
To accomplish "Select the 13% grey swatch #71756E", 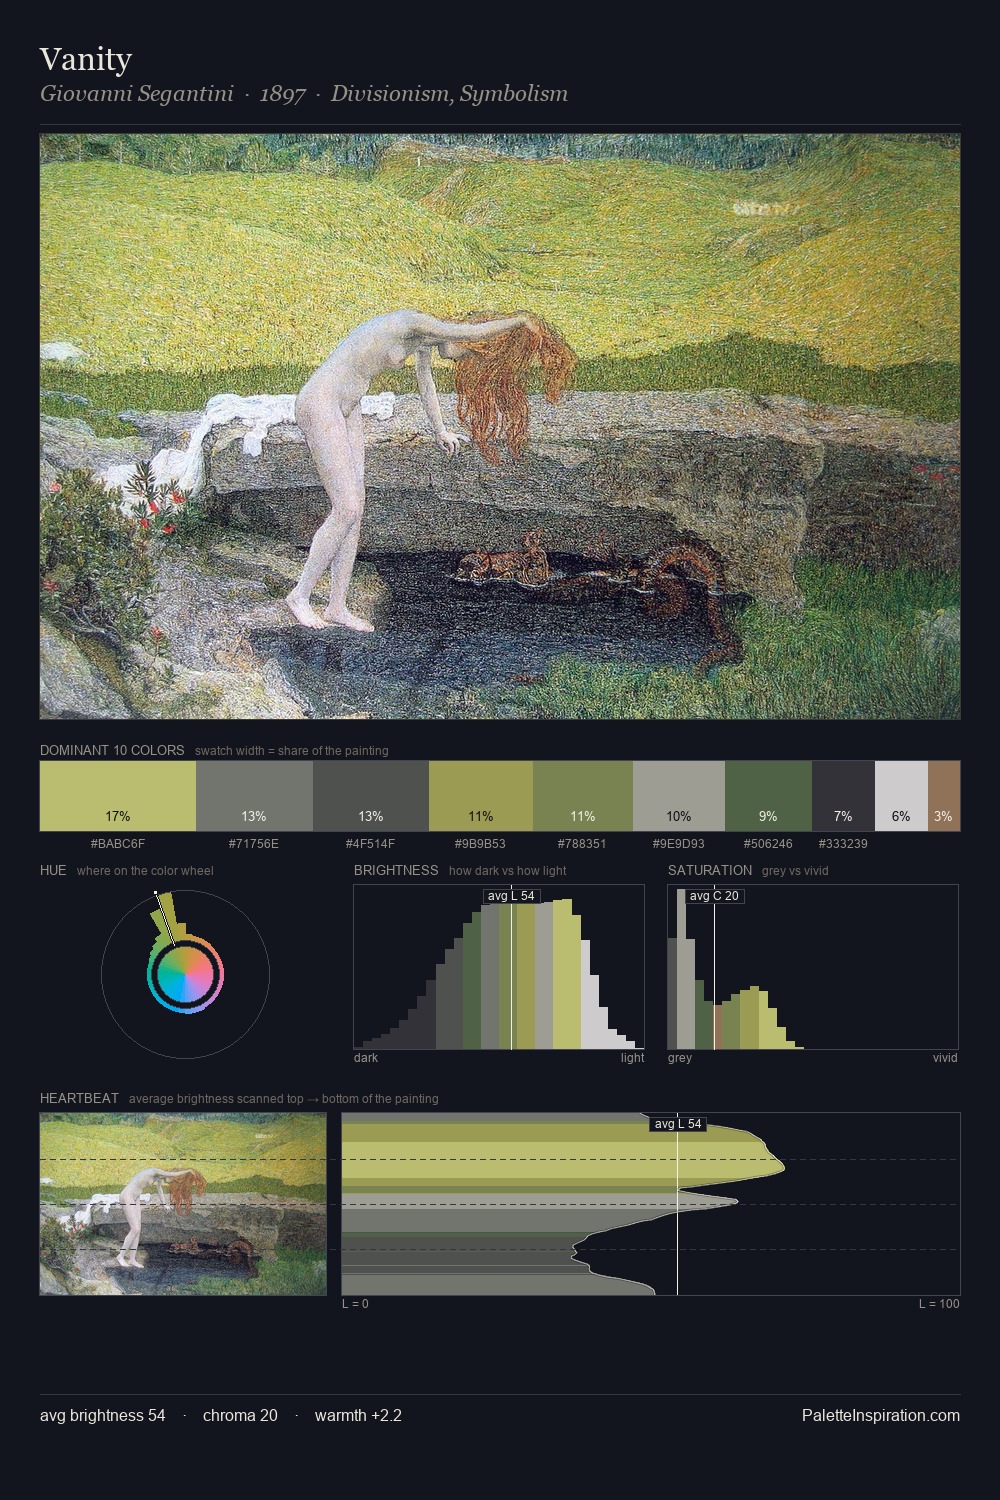I will (x=254, y=796).
